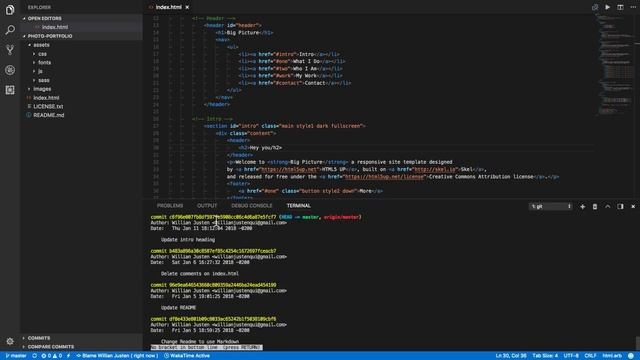
Task: Kill the terminal with the trash icon
Action: click(595, 207)
